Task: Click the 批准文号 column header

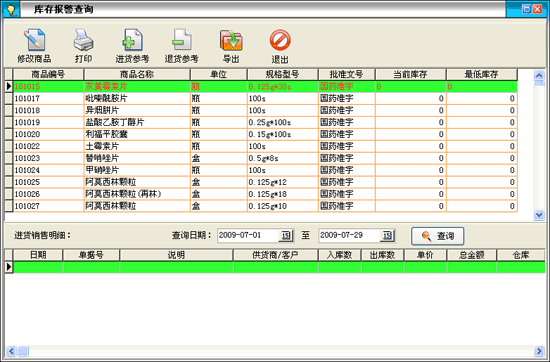Action: point(347,74)
